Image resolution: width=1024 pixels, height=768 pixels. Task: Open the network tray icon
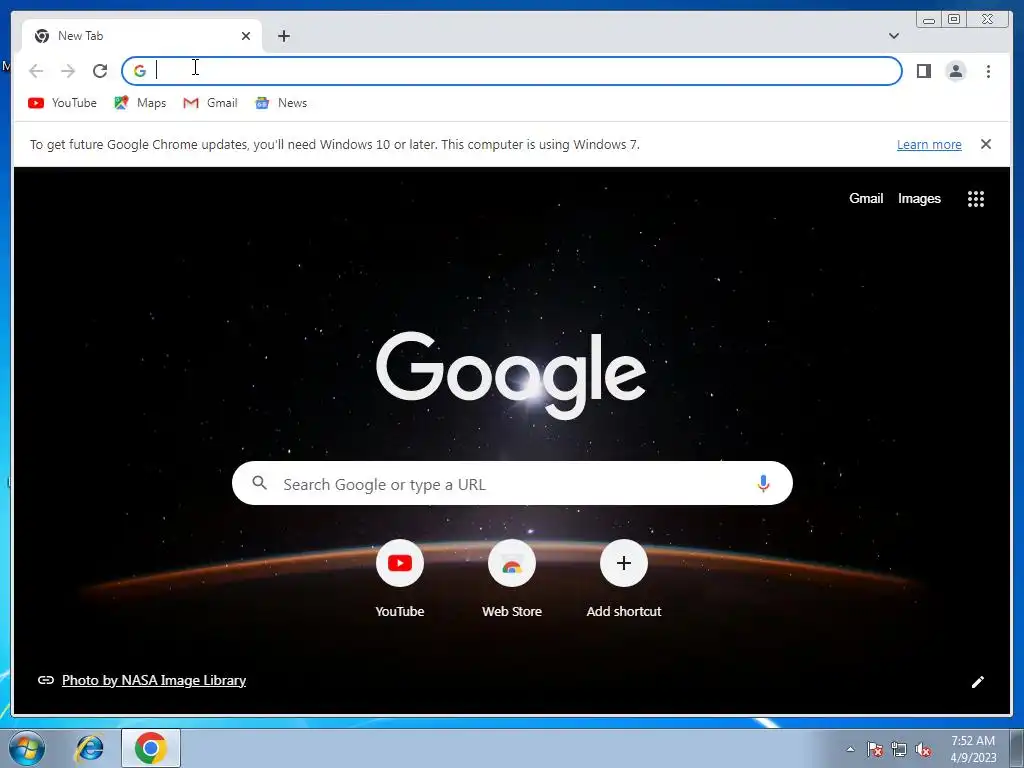click(899, 749)
